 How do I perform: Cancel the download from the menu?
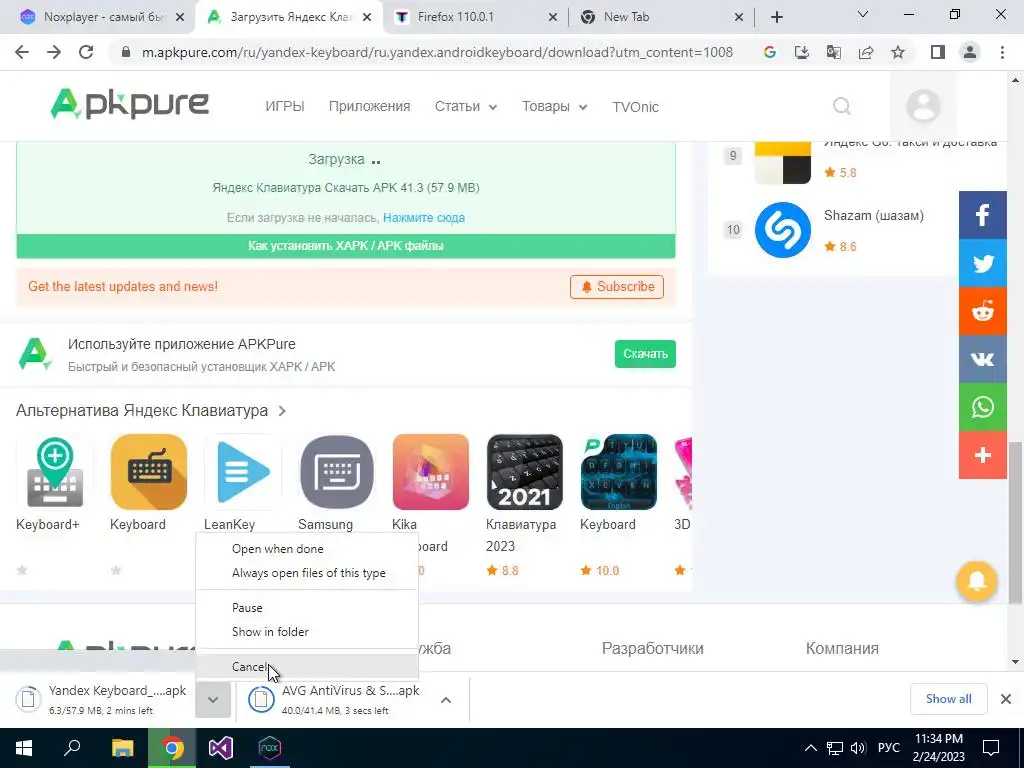[306, 667]
